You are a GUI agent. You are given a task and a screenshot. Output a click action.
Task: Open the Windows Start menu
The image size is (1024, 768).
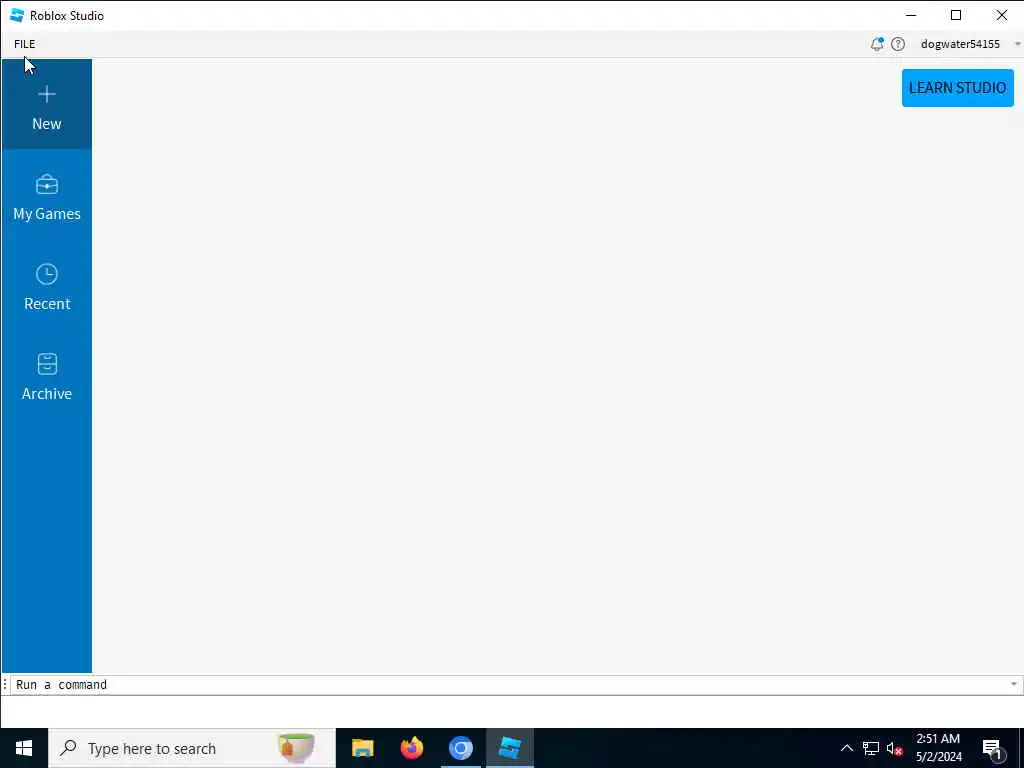[24, 748]
